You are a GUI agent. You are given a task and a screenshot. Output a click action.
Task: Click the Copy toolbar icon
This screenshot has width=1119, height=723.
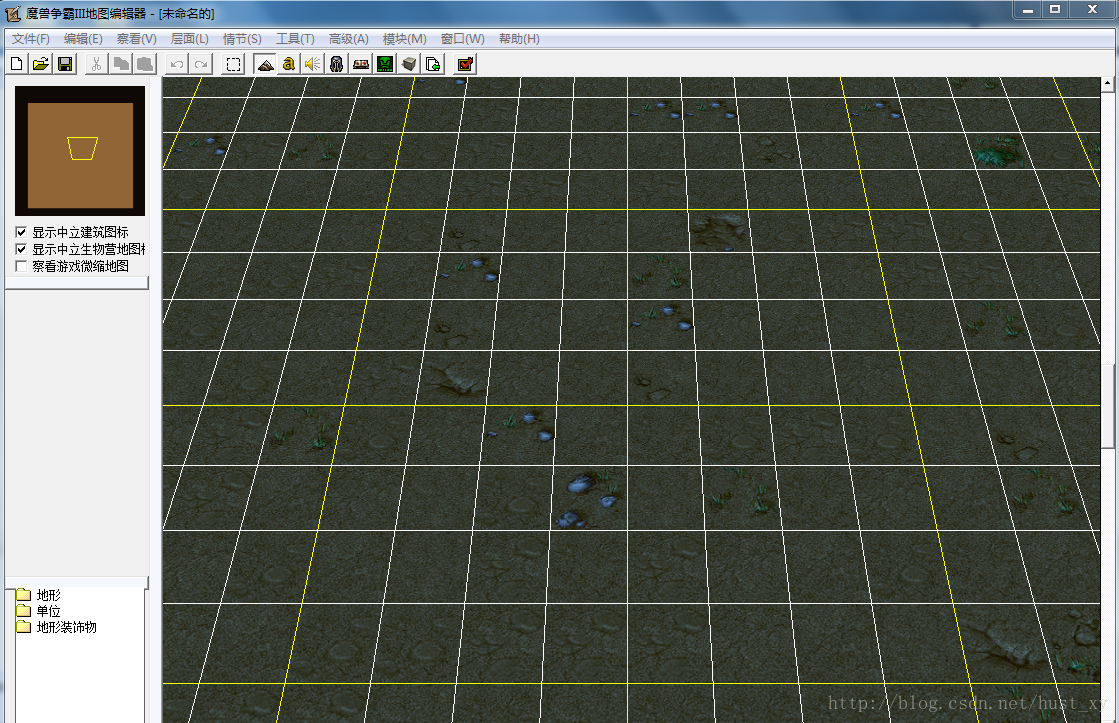[x=121, y=64]
